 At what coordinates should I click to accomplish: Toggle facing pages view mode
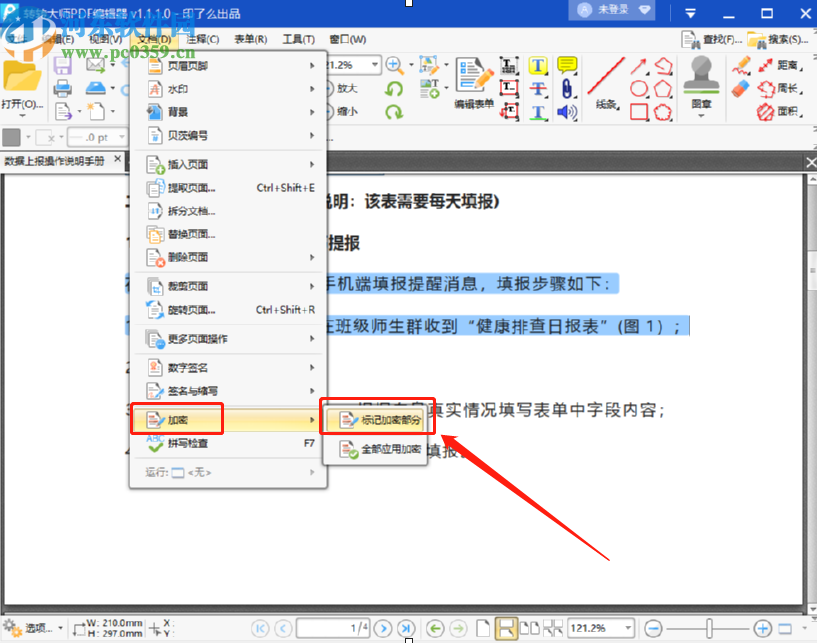(529, 628)
